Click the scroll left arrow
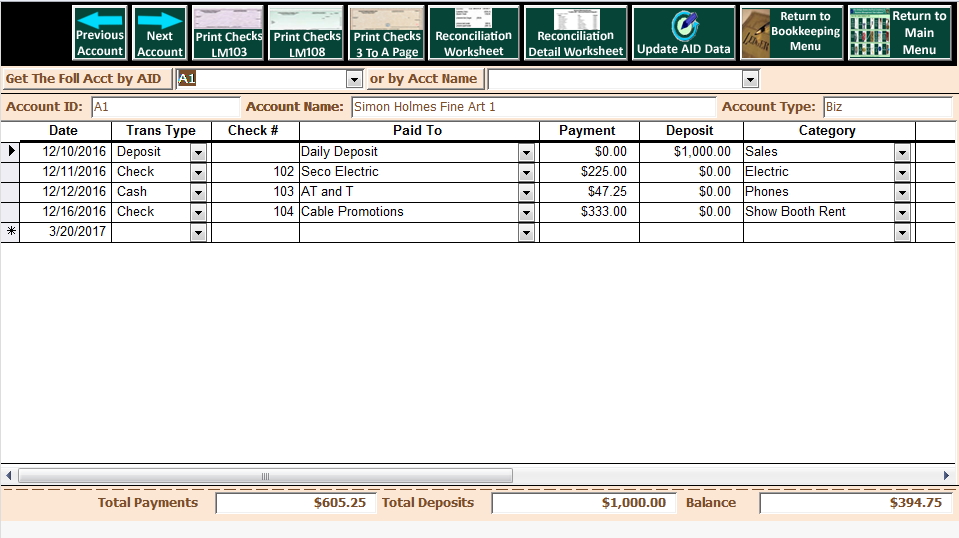This screenshot has width=959, height=538. pyautogui.click(x=9, y=476)
